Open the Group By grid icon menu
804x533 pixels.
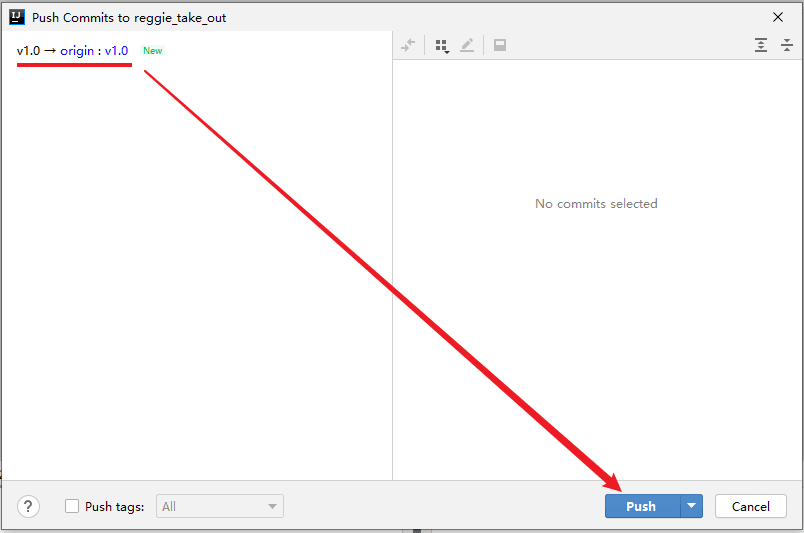(x=442, y=46)
